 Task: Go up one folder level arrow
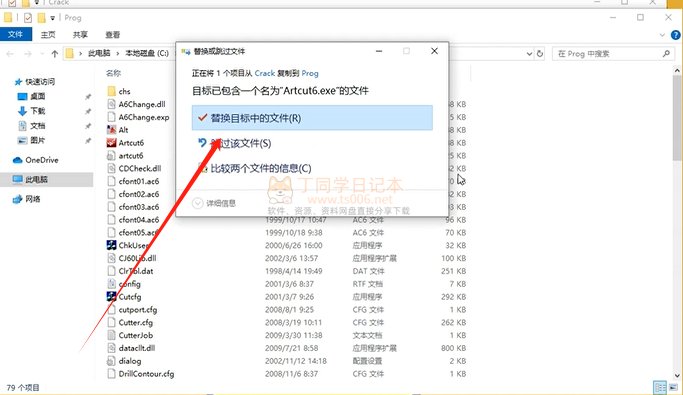54,54
